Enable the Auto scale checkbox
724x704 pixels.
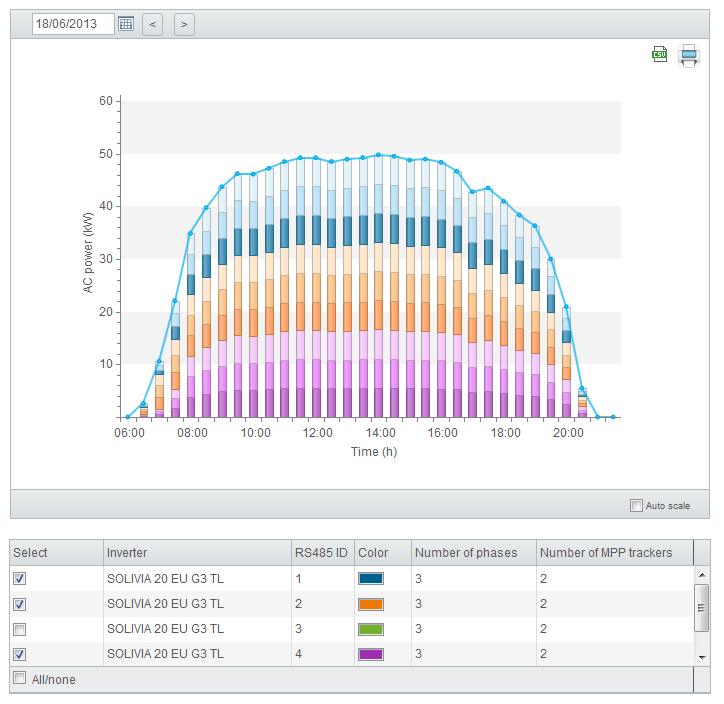coord(636,505)
